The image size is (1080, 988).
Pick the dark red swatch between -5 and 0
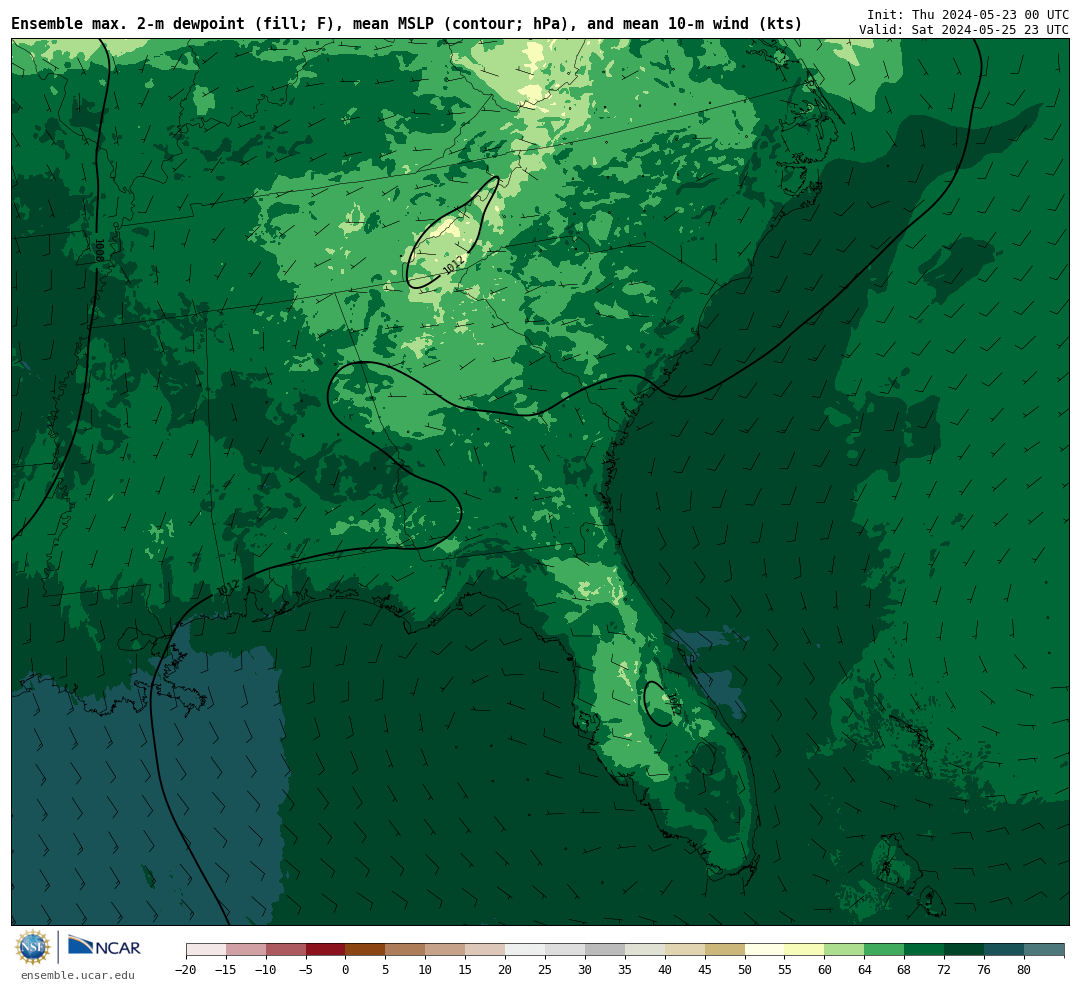326,950
